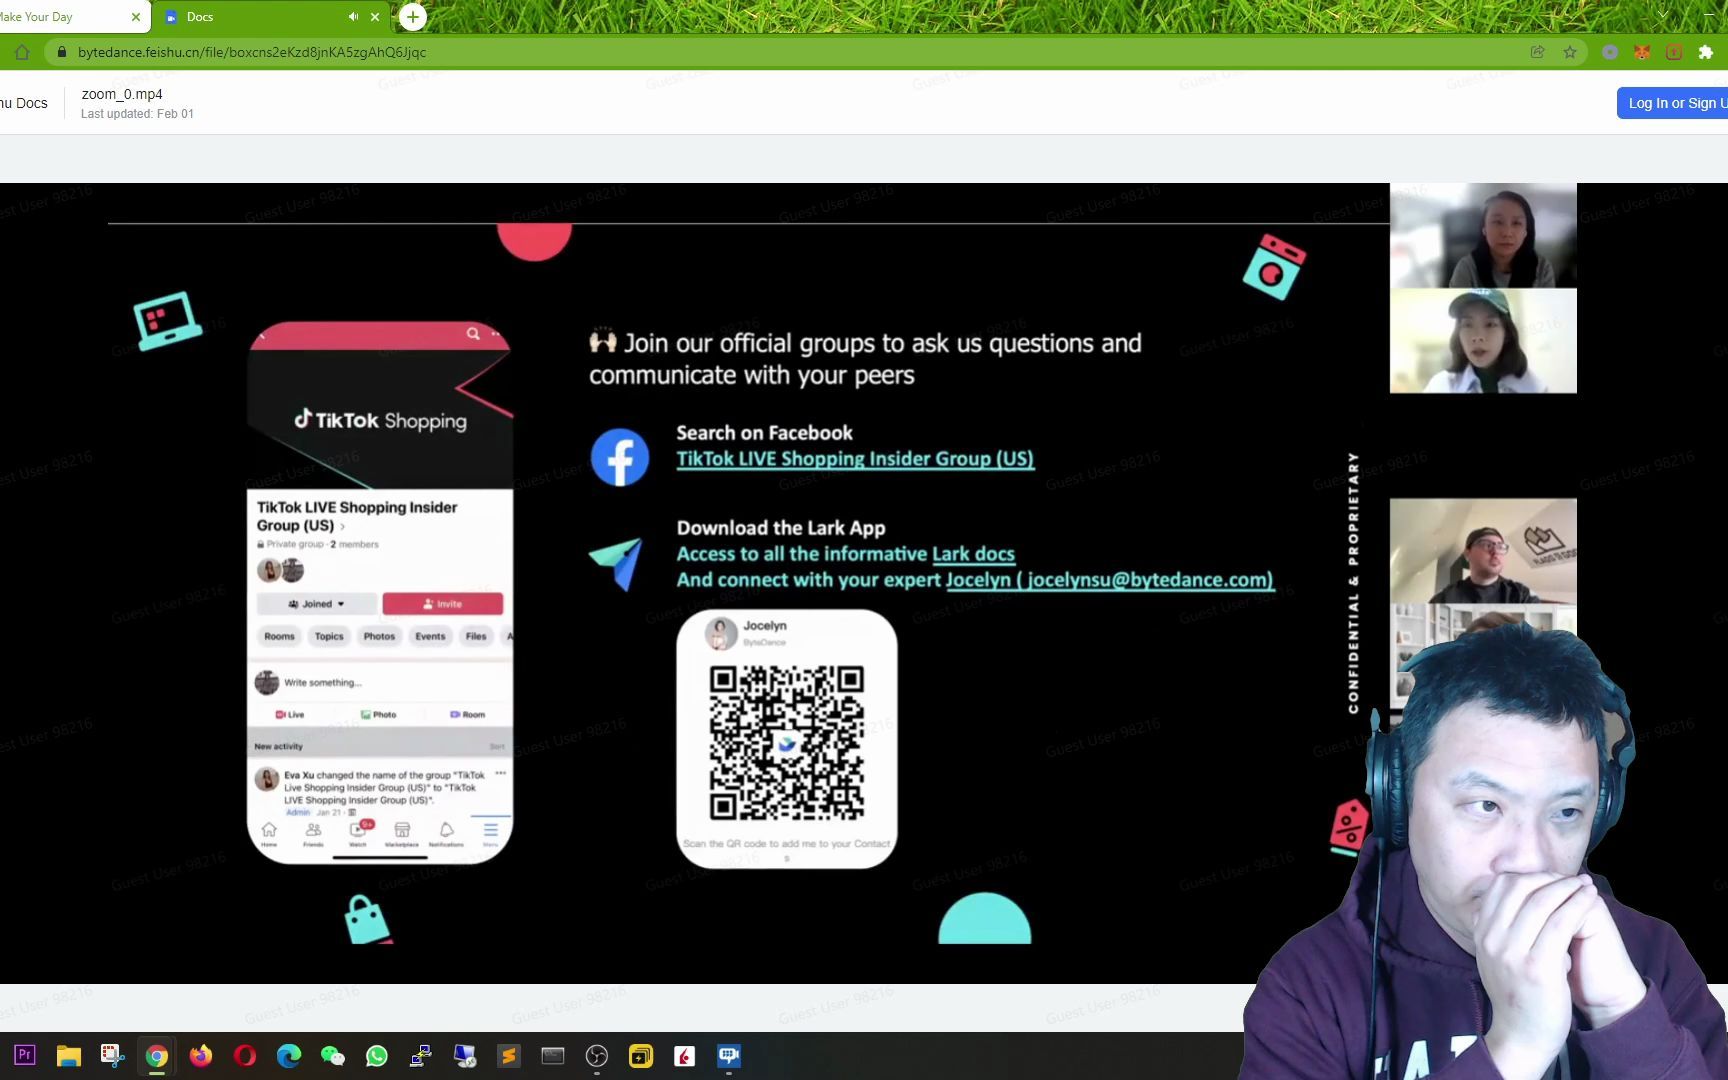
Task: Click the zoom_0.mp4 file title
Action: tap(122, 94)
